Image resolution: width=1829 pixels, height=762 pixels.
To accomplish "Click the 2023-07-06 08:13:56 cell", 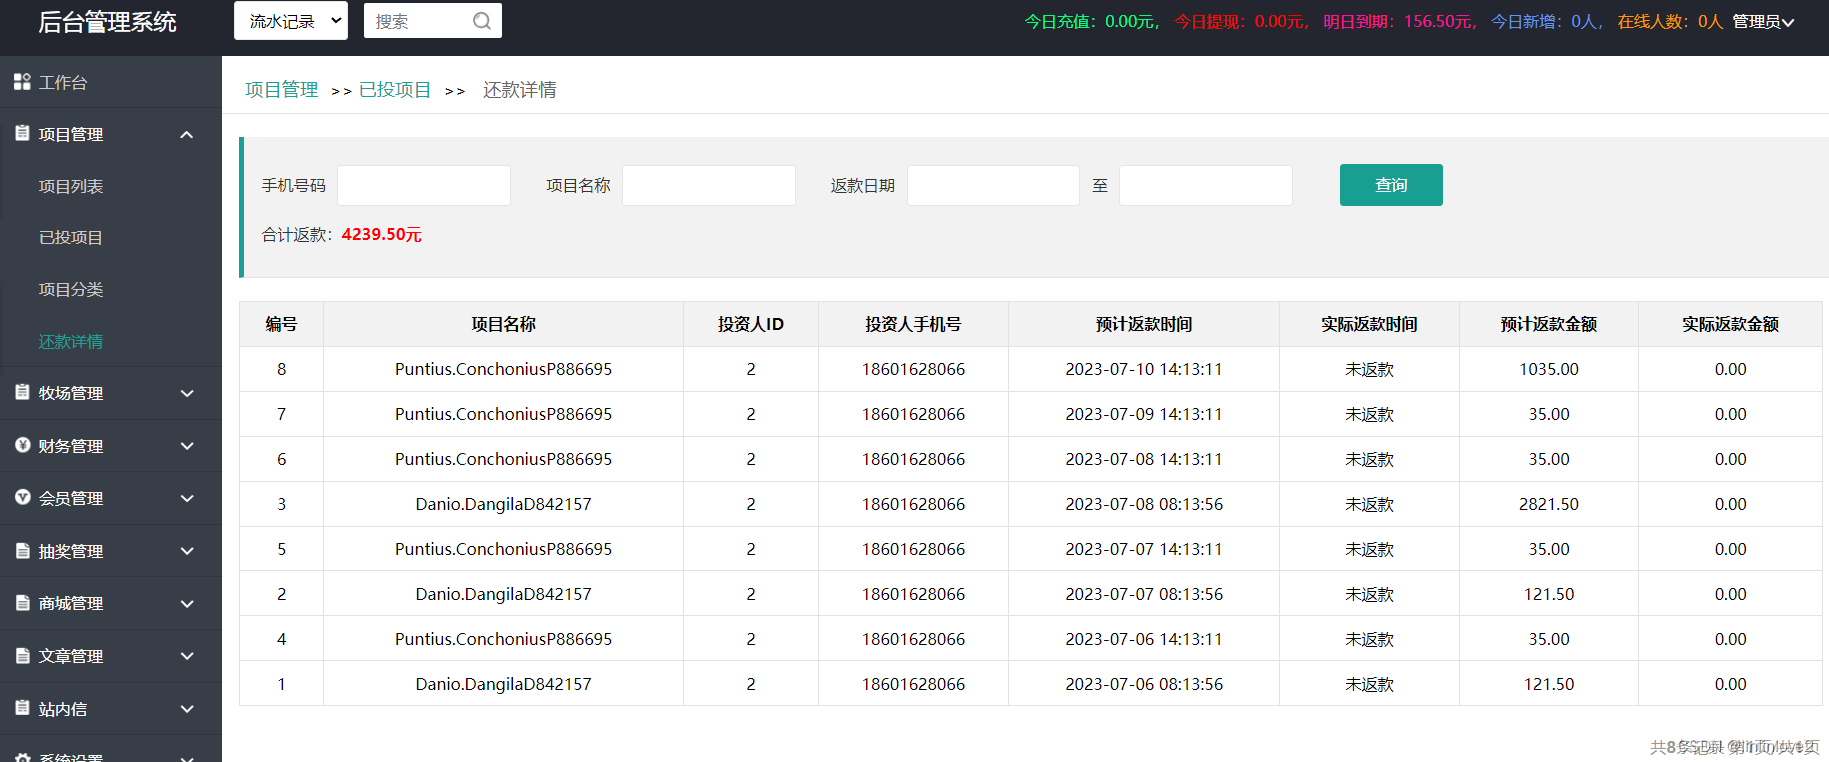I will (1144, 684).
